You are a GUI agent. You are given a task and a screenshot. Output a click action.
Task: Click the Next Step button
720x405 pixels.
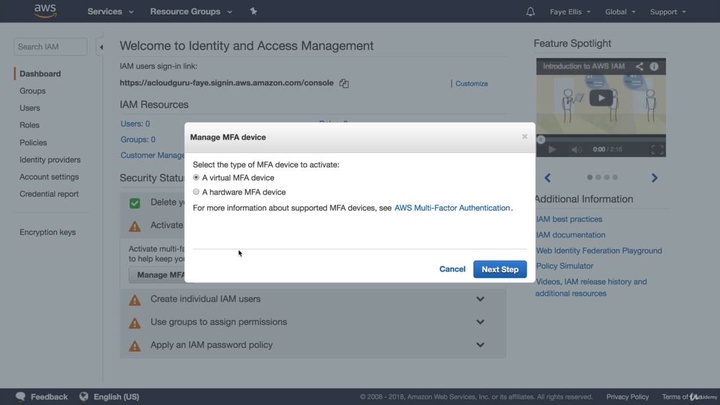pos(499,269)
